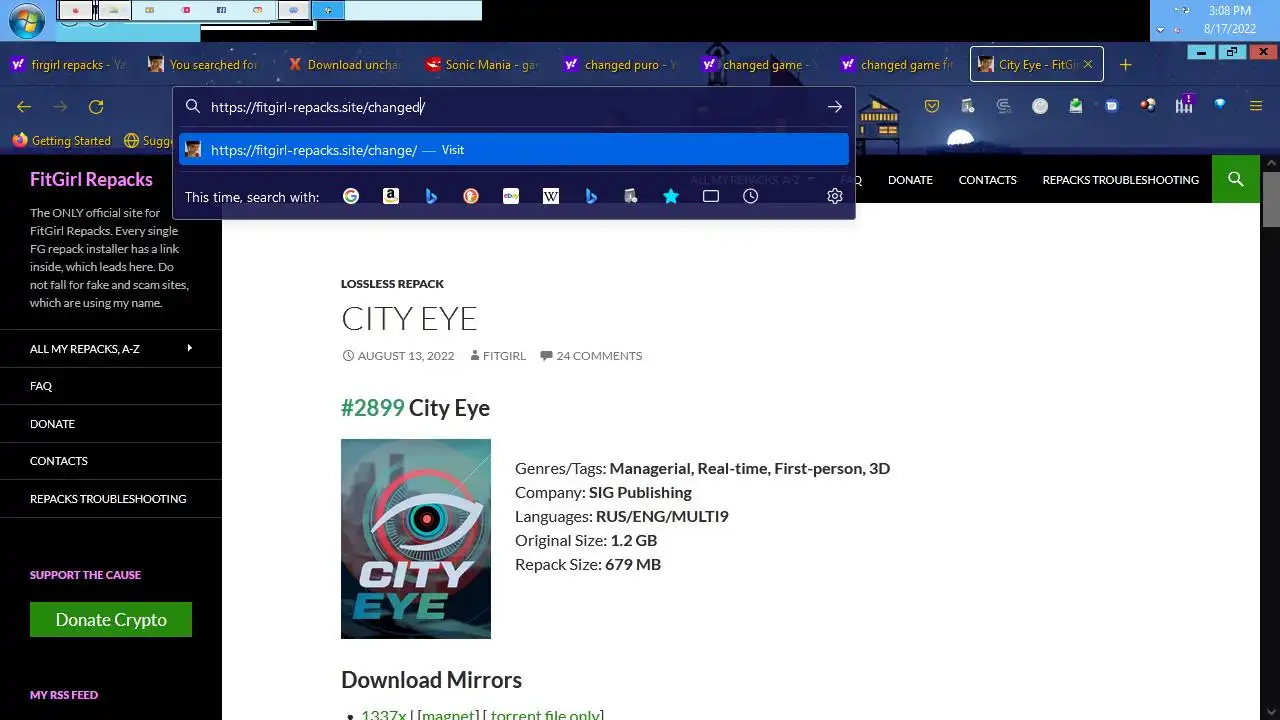This screenshot has height=720, width=1280.
Task: Open the site search magnifier button
Action: [1236, 179]
